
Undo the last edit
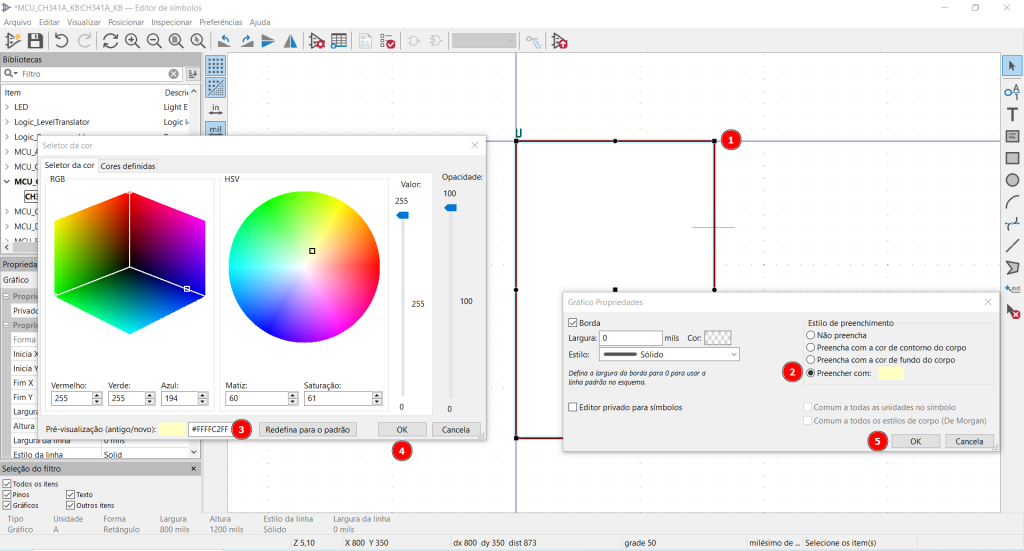(x=61, y=41)
